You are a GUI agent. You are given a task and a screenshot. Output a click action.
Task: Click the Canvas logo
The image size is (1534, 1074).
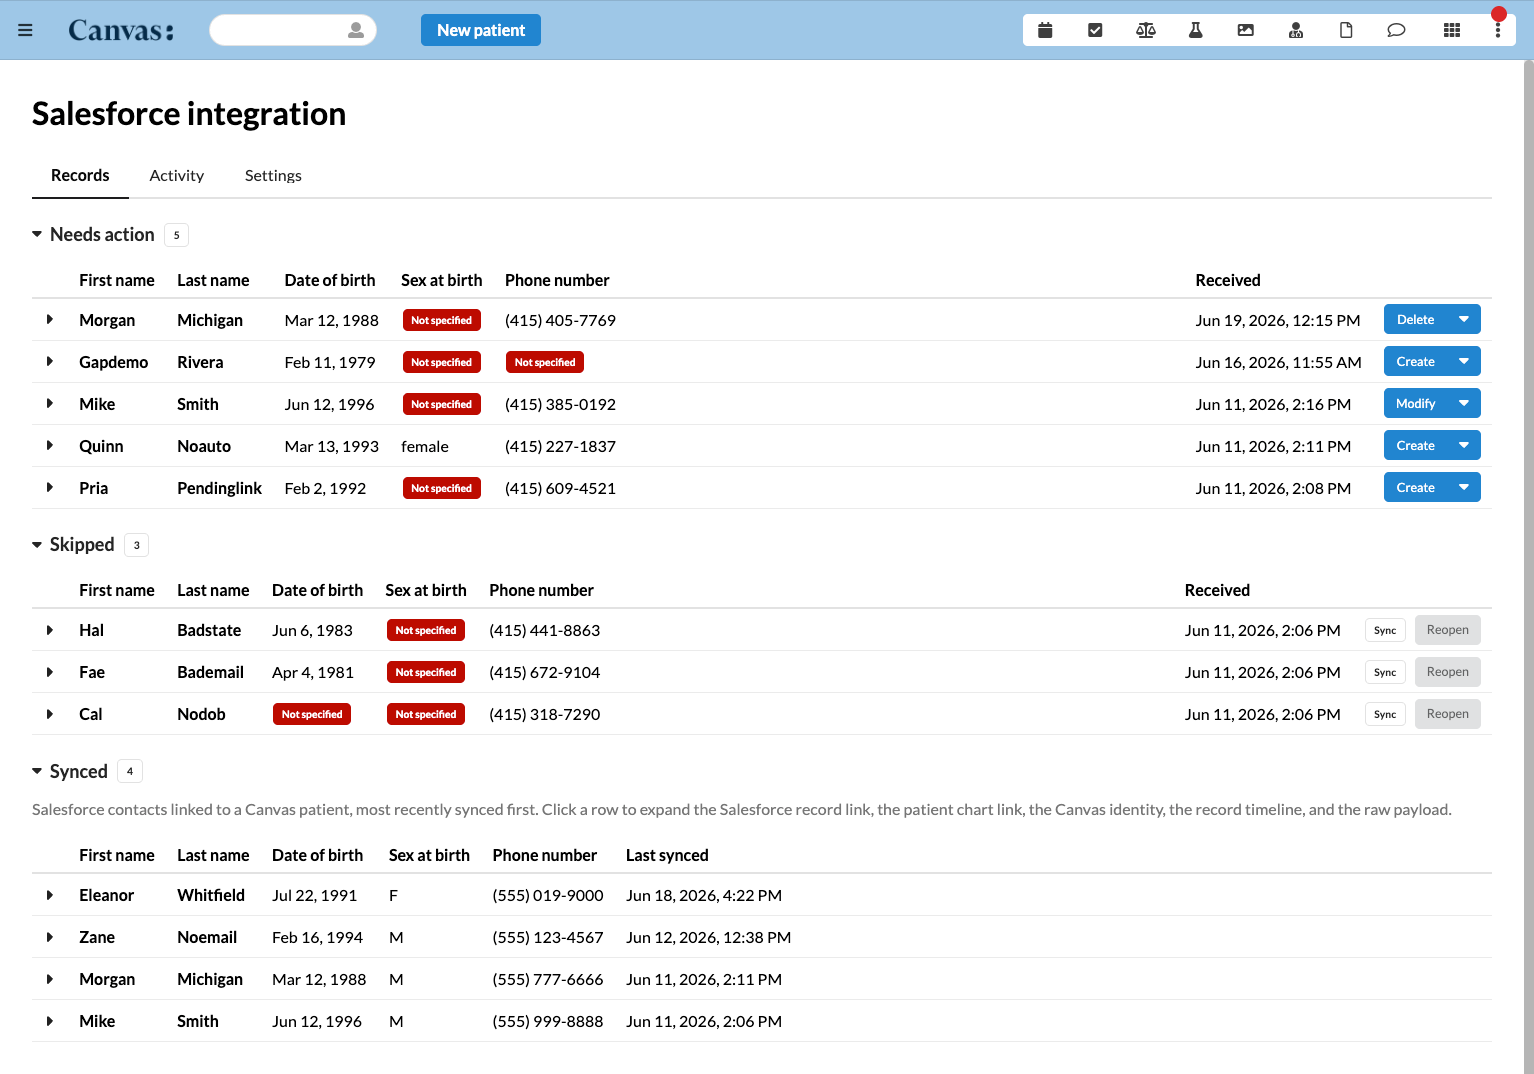click(x=121, y=30)
